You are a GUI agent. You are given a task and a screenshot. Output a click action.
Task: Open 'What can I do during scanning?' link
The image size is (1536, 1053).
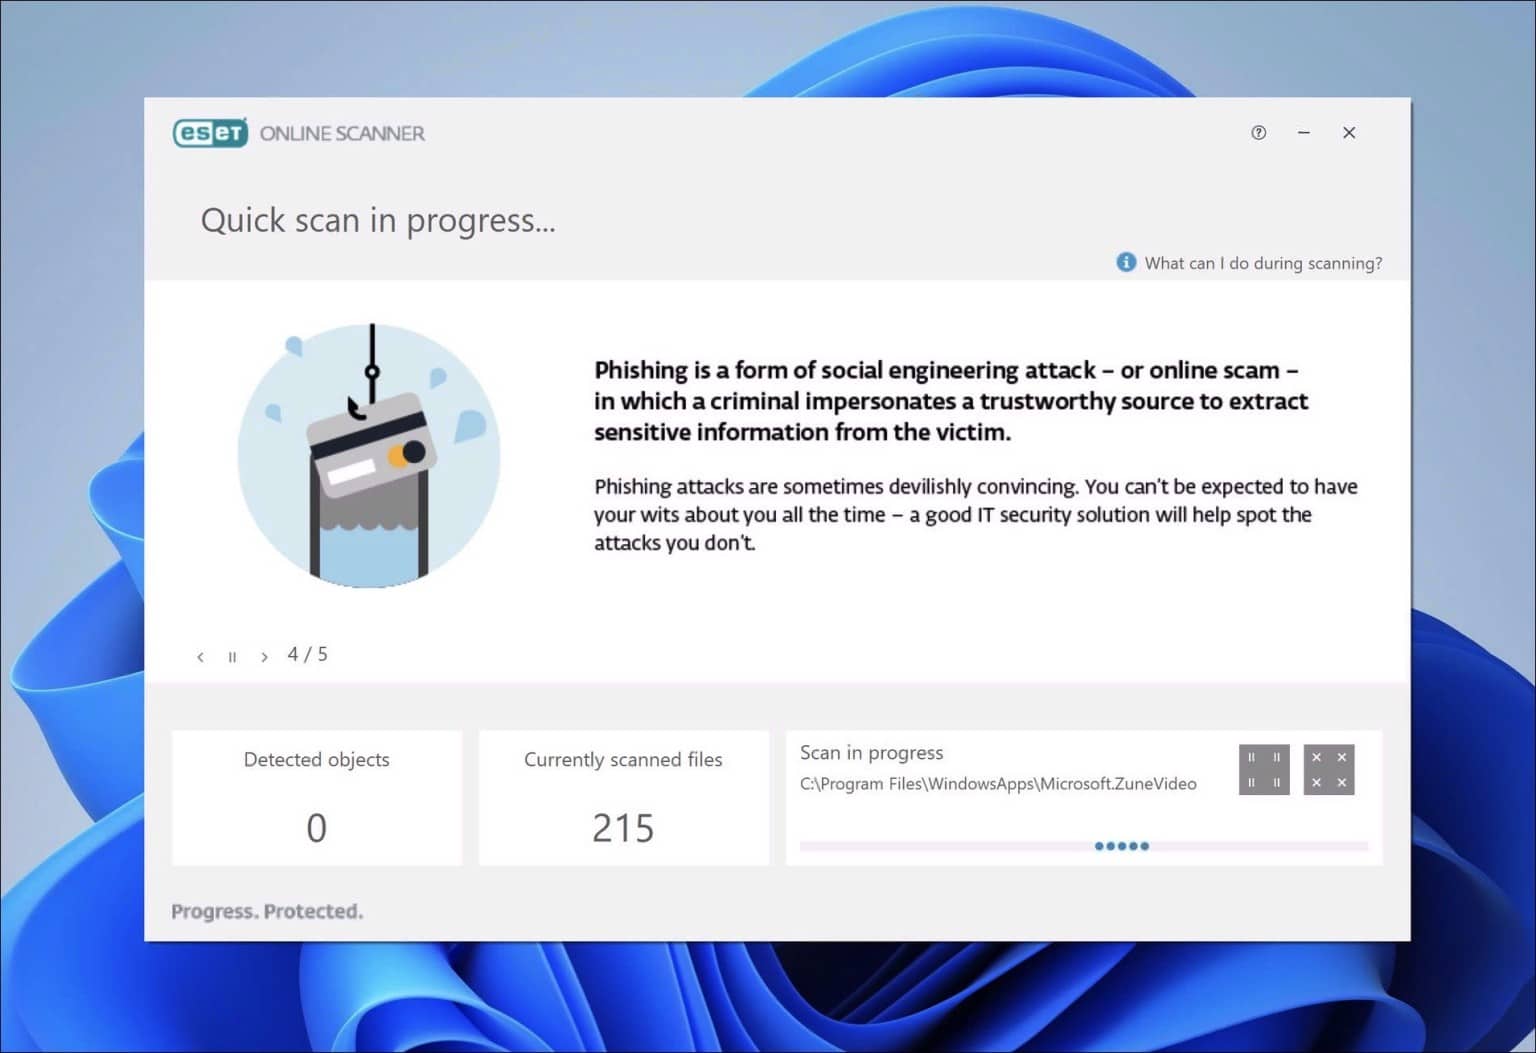pyautogui.click(x=1263, y=263)
